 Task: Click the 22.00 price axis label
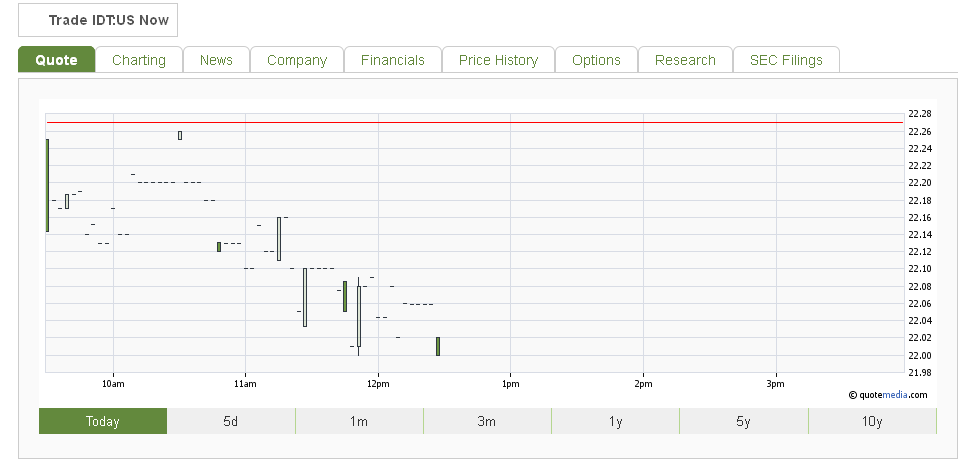pos(920,355)
